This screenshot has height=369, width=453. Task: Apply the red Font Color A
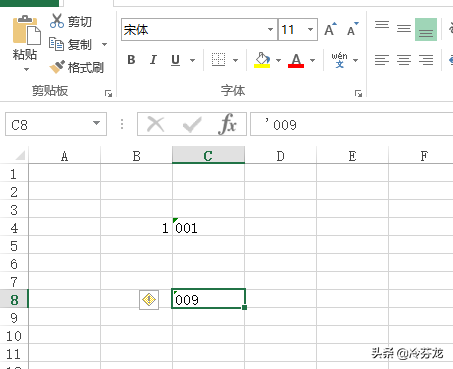tap(296, 60)
